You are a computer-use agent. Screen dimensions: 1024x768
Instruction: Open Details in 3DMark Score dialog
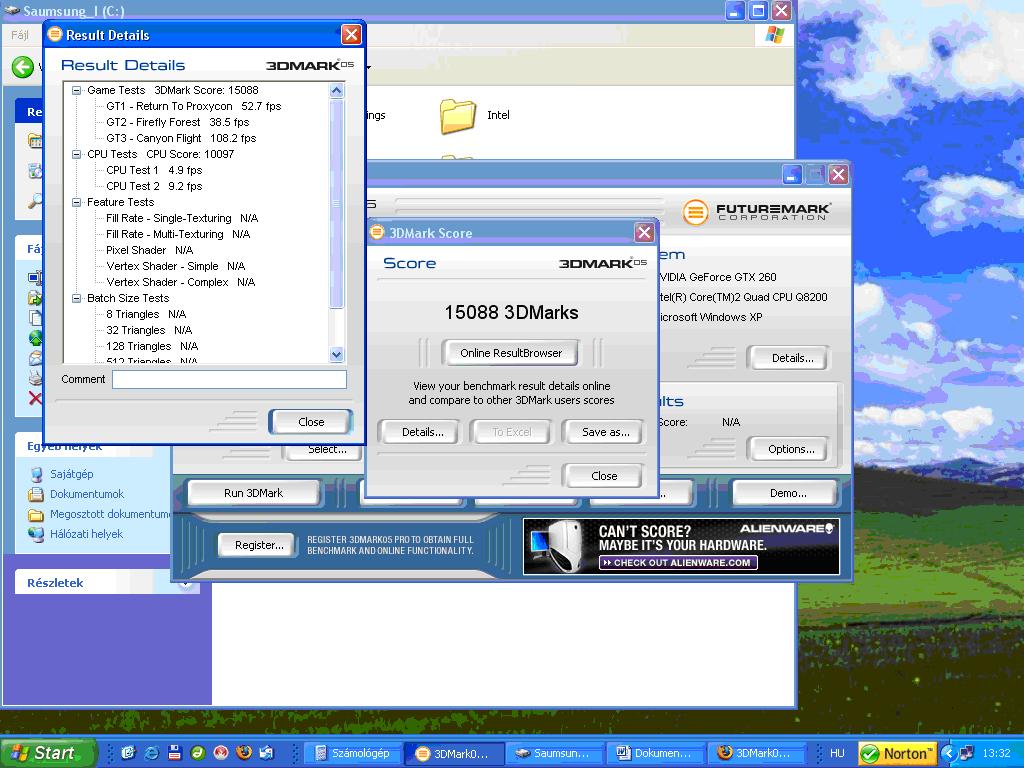click(x=423, y=432)
